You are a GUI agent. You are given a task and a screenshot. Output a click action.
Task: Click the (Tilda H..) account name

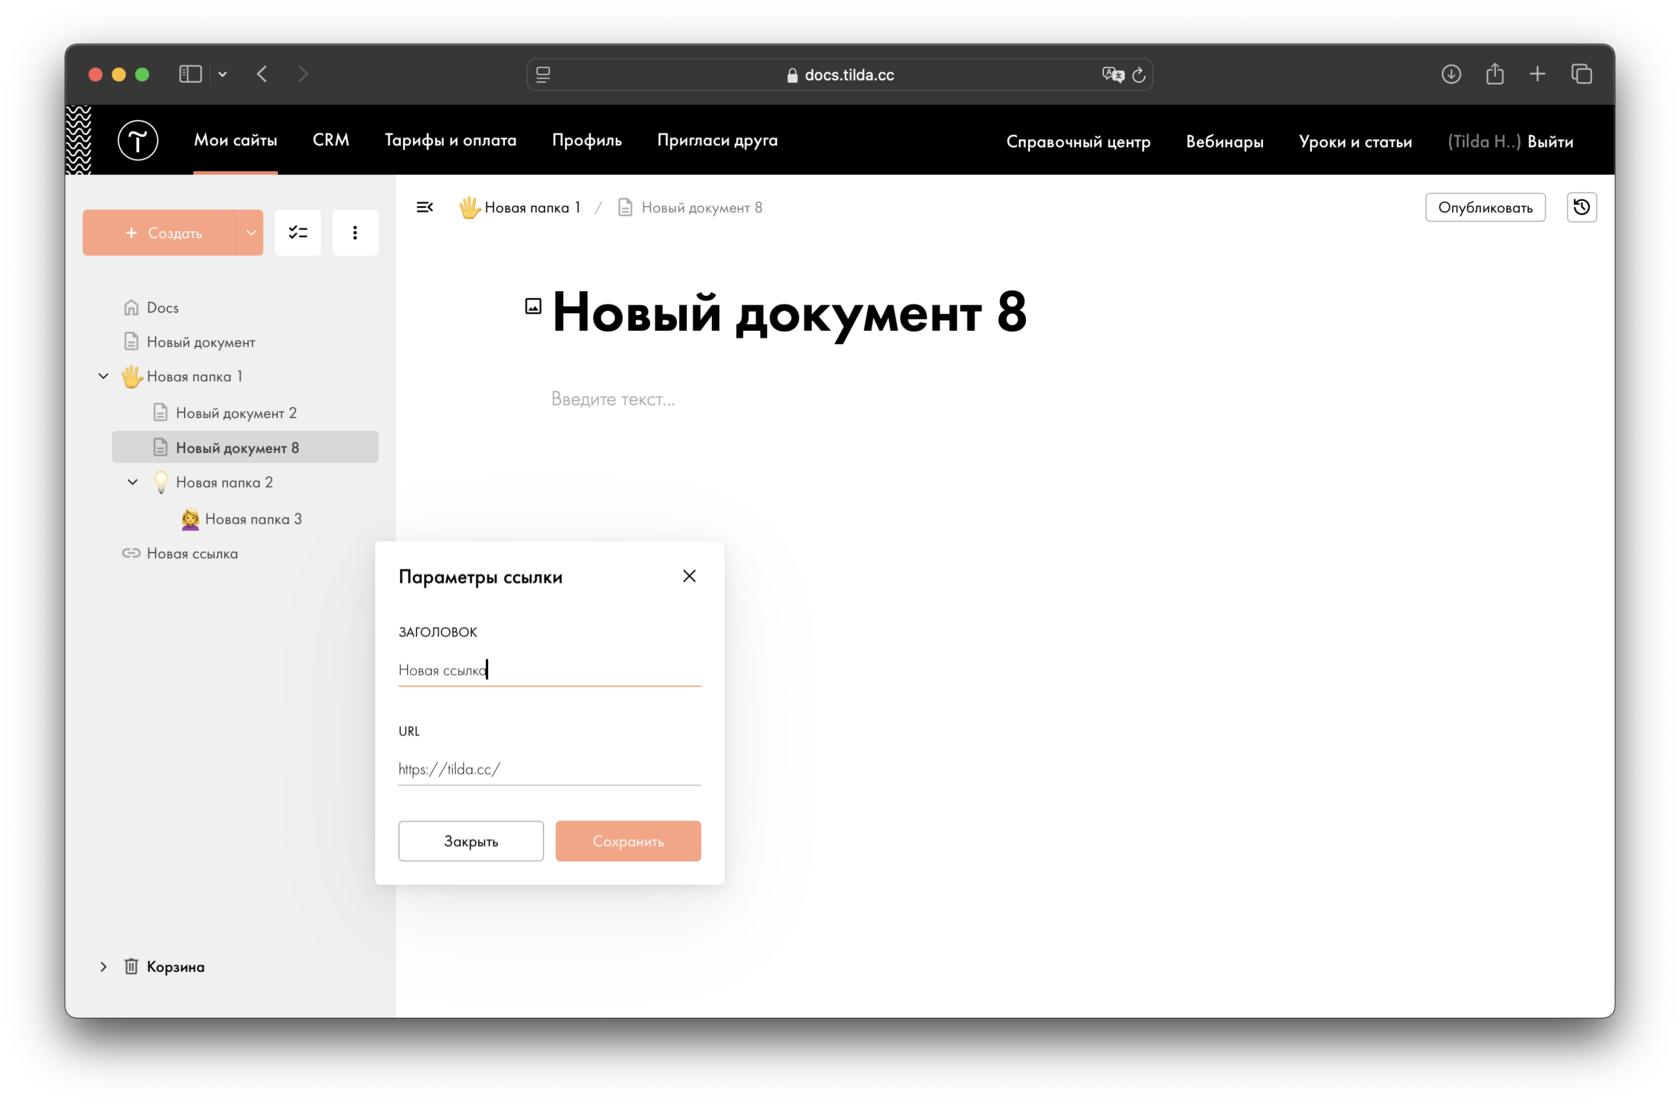click(x=1483, y=142)
